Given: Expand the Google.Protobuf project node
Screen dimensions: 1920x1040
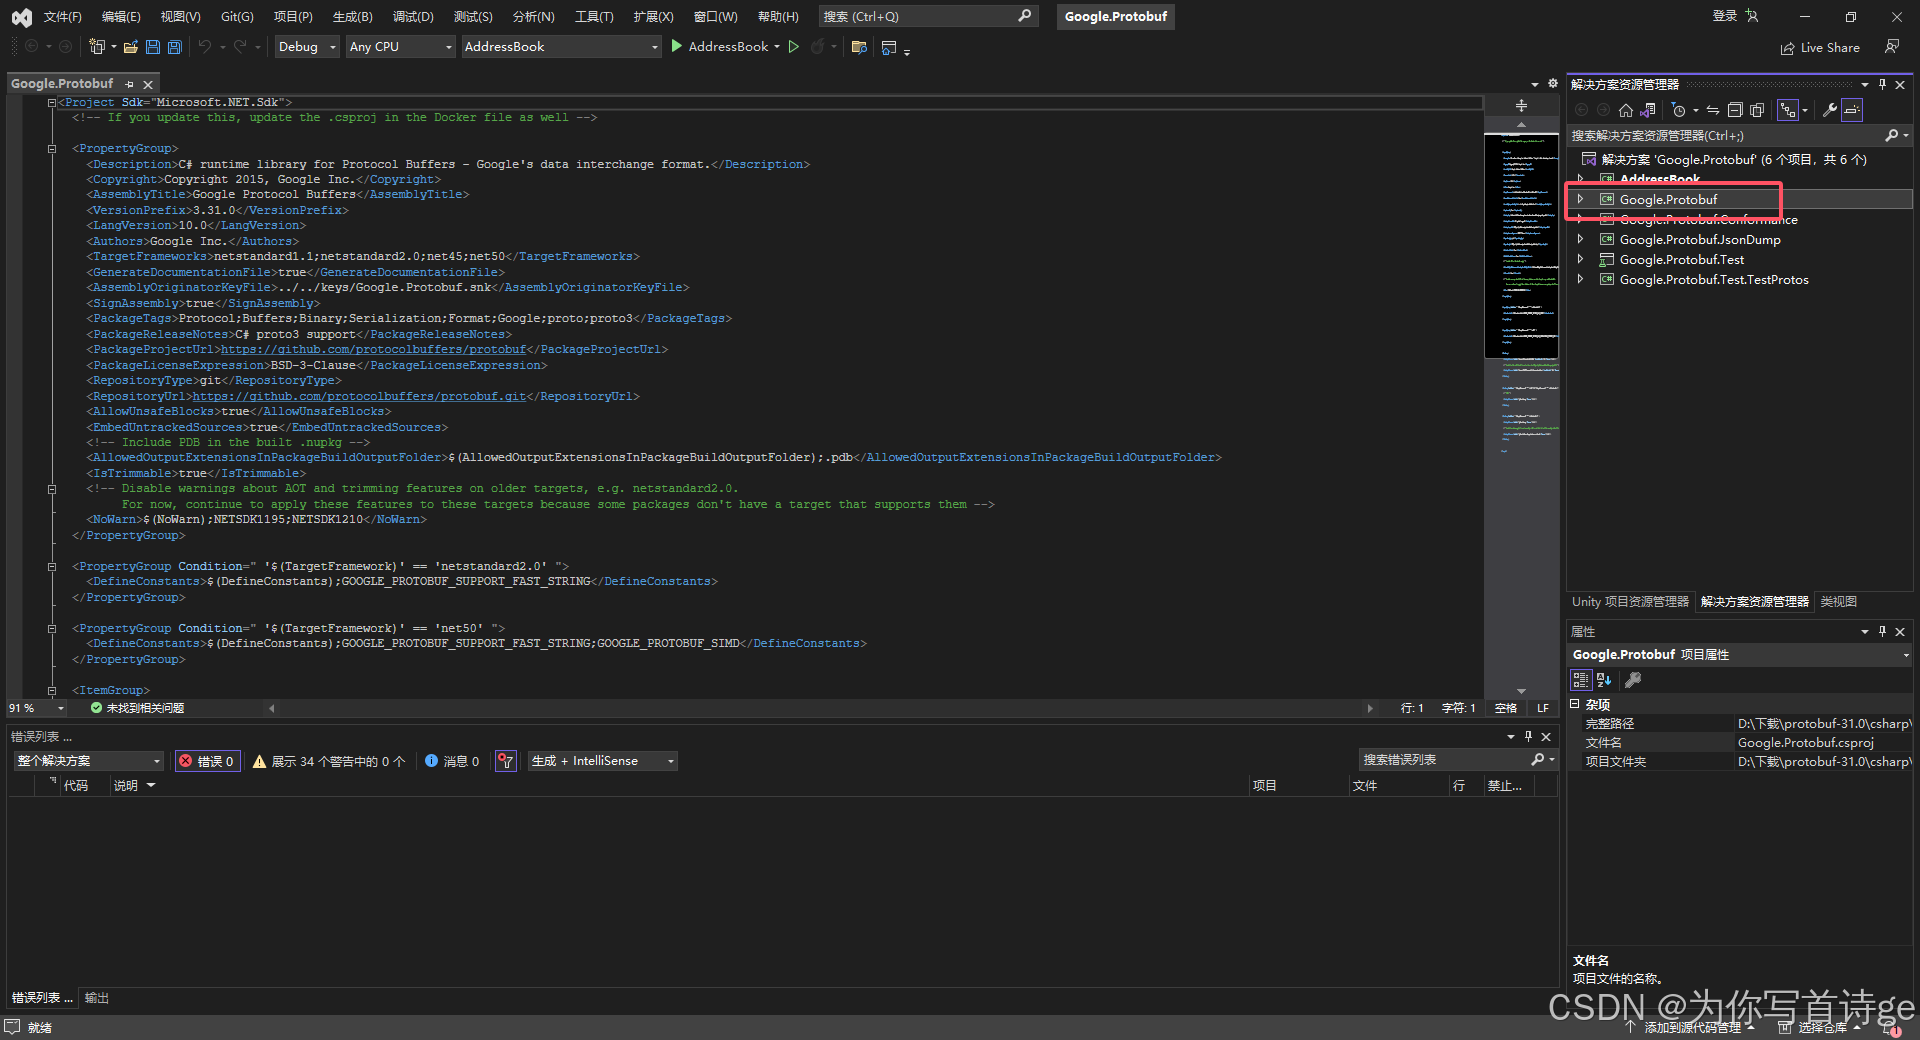Looking at the screenshot, I should [1581, 199].
